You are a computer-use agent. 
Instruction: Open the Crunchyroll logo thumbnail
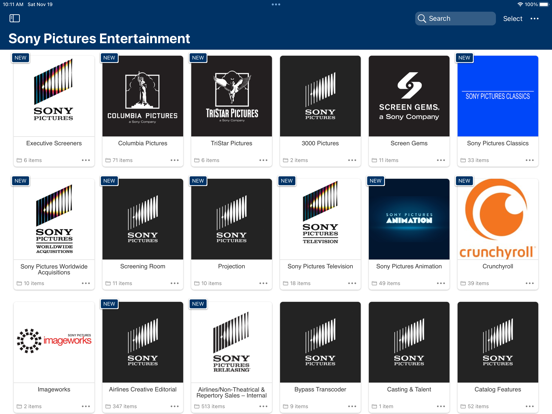coord(498,219)
